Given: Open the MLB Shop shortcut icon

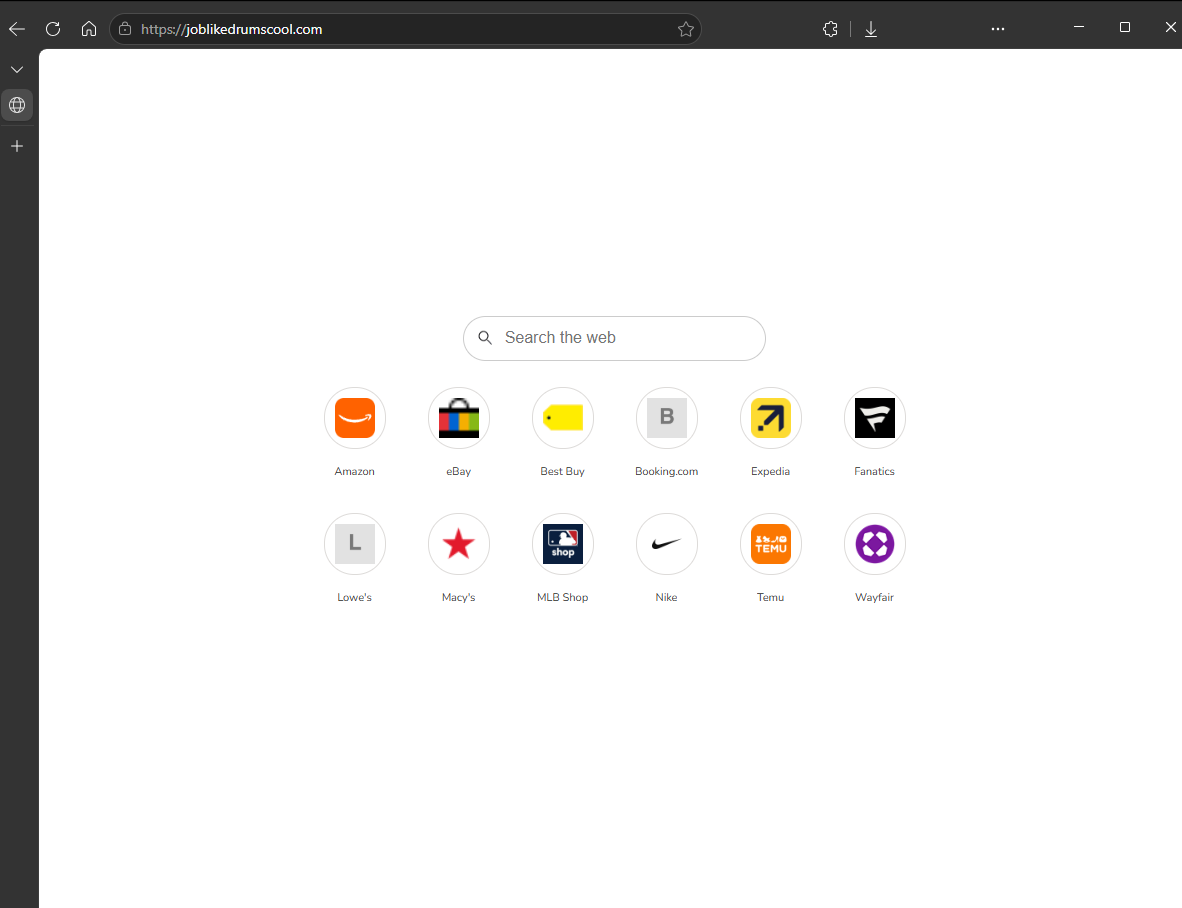Looking at the screenshot, I should click(x=563, y=544).
